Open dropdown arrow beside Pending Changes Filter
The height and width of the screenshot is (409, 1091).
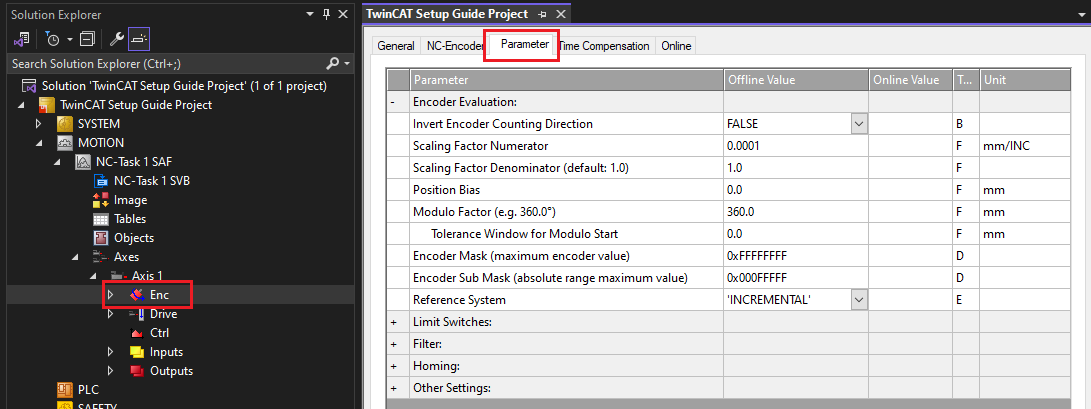pos(69,39)
